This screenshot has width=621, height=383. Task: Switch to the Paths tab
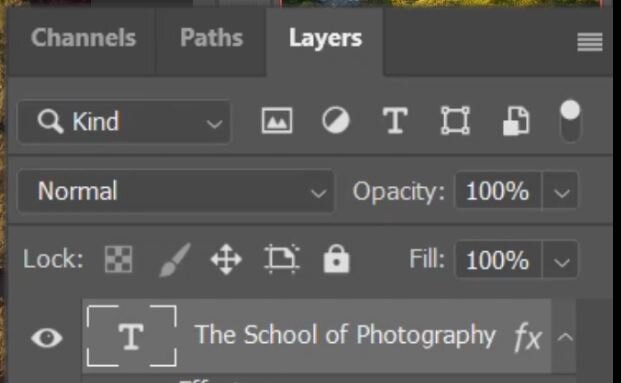(211, 38)
